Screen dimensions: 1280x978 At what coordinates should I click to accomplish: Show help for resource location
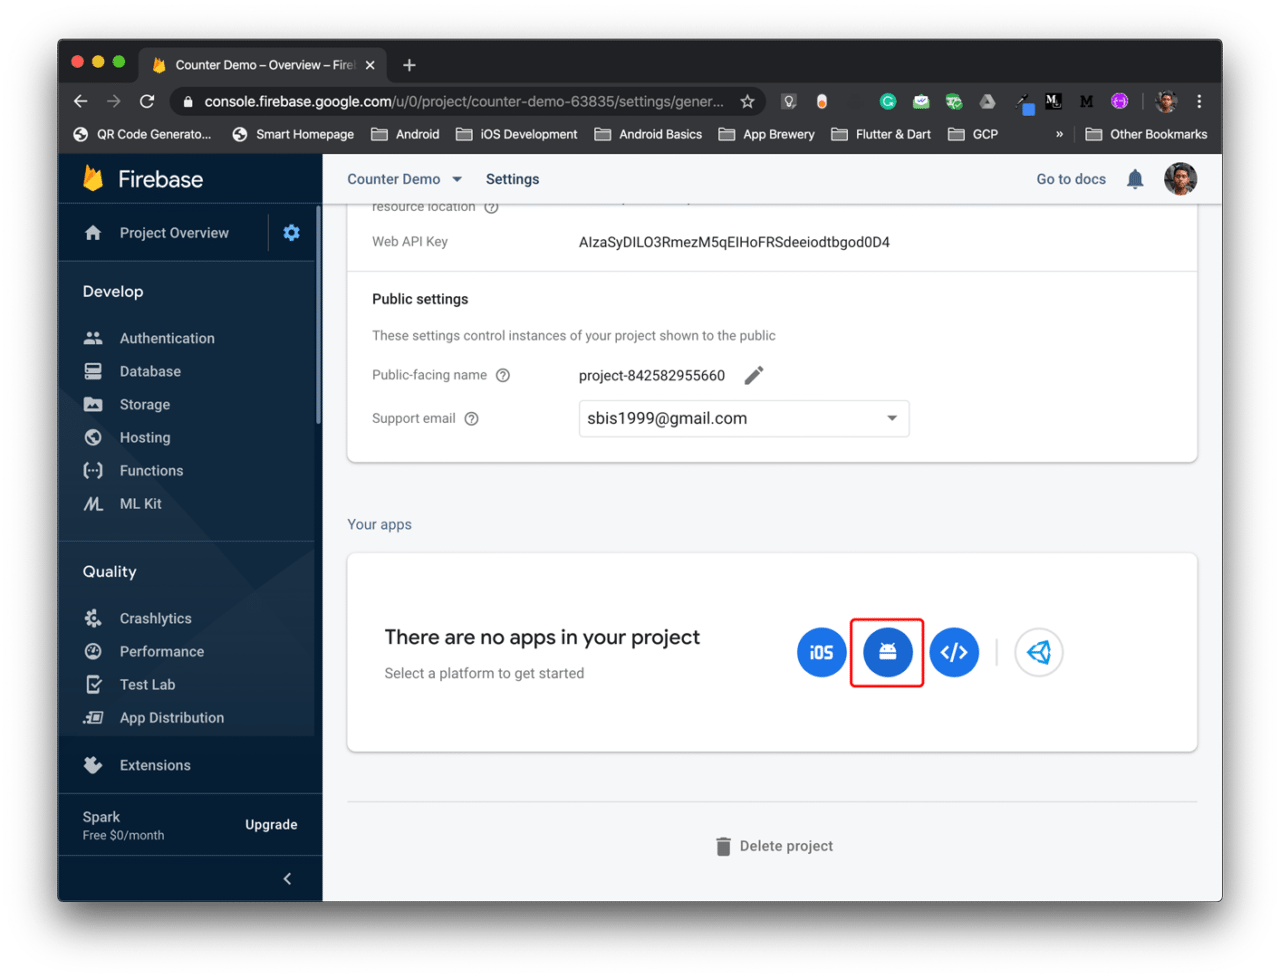491,207
